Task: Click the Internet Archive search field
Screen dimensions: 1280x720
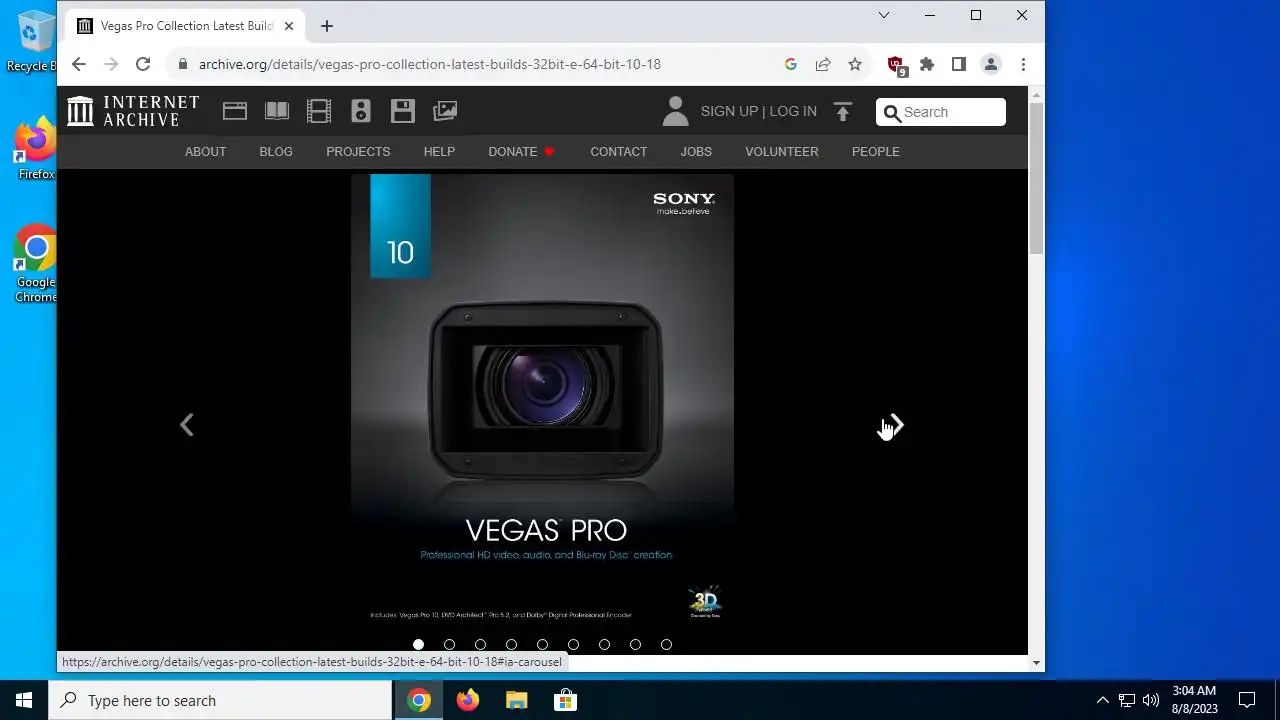Action: [941, 112]
